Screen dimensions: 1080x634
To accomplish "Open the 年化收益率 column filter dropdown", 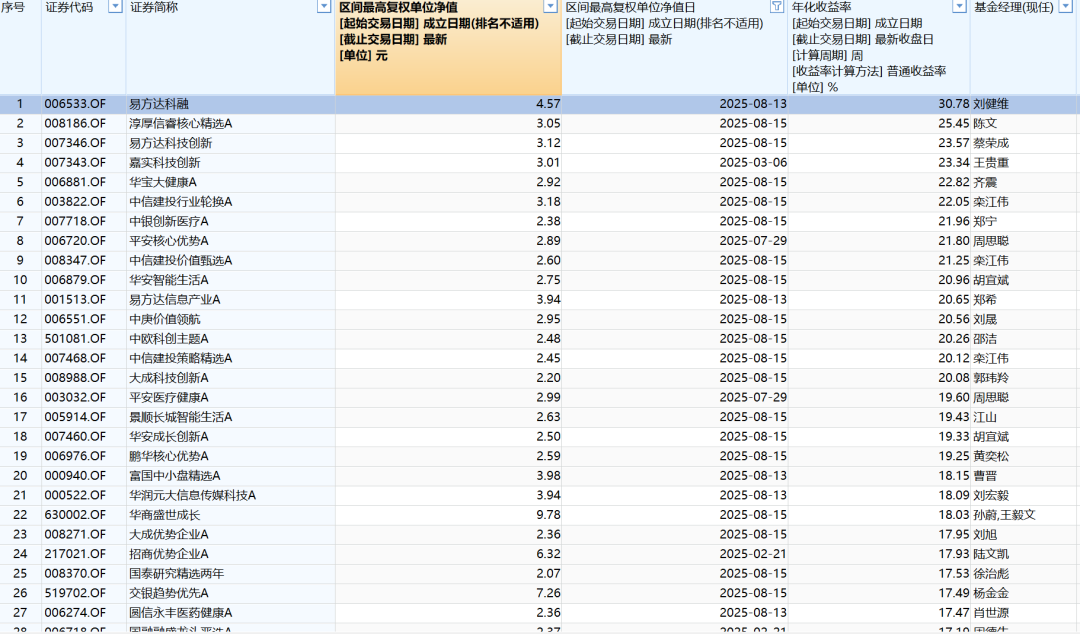I will click(x=959, y=7).
